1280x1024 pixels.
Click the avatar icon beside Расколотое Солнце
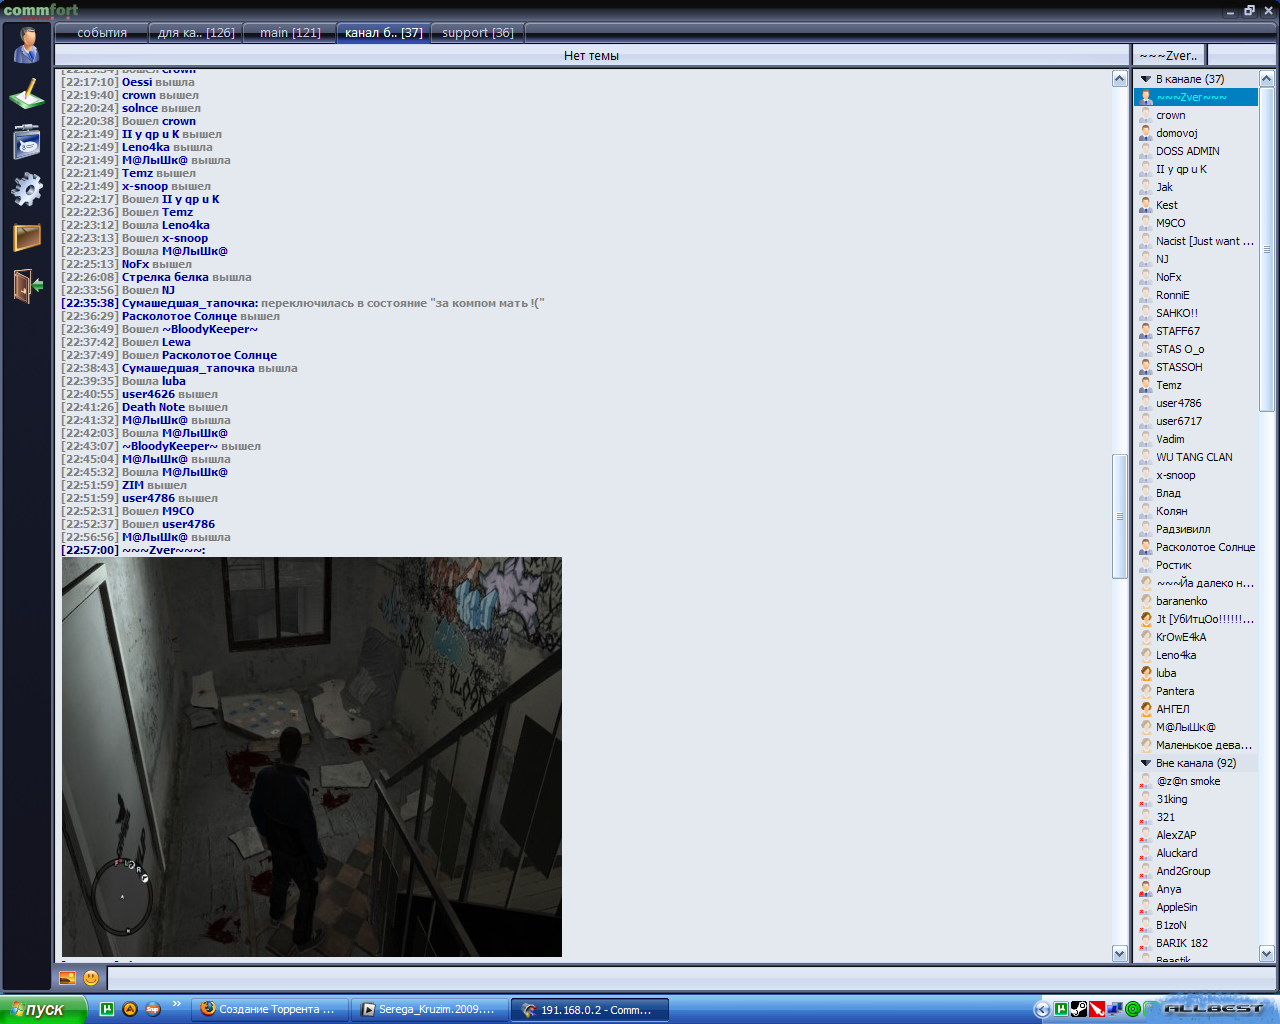pos(1146,547)
